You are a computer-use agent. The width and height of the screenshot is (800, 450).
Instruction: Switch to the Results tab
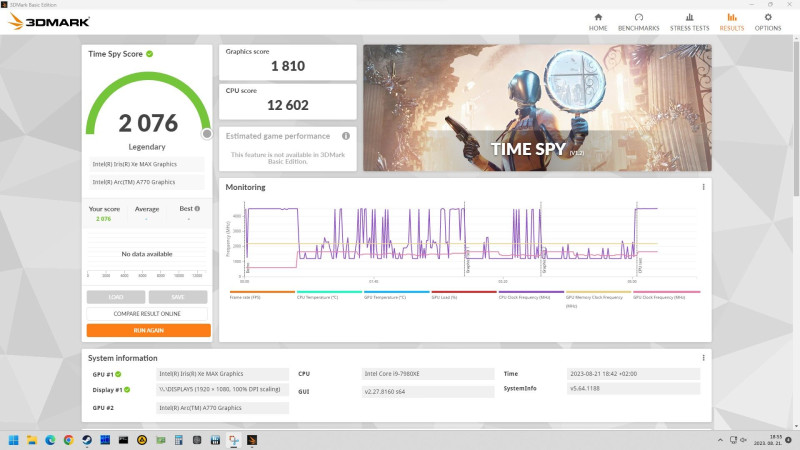[732, 22]
